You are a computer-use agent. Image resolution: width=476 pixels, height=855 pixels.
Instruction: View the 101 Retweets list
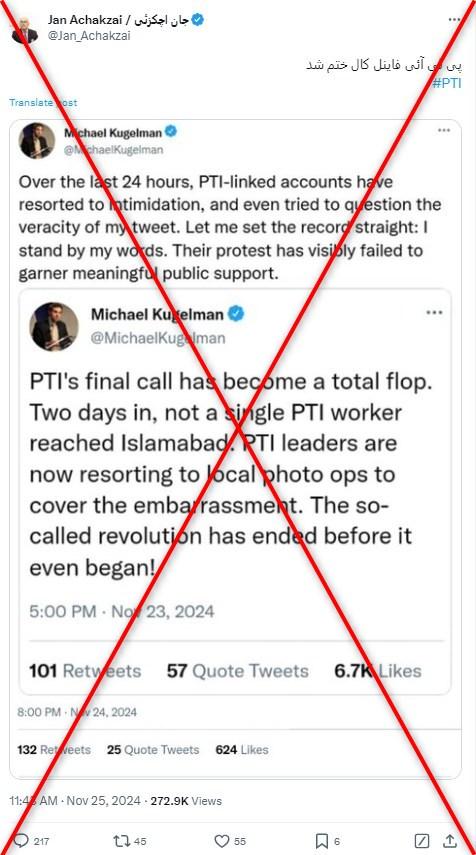85,671
